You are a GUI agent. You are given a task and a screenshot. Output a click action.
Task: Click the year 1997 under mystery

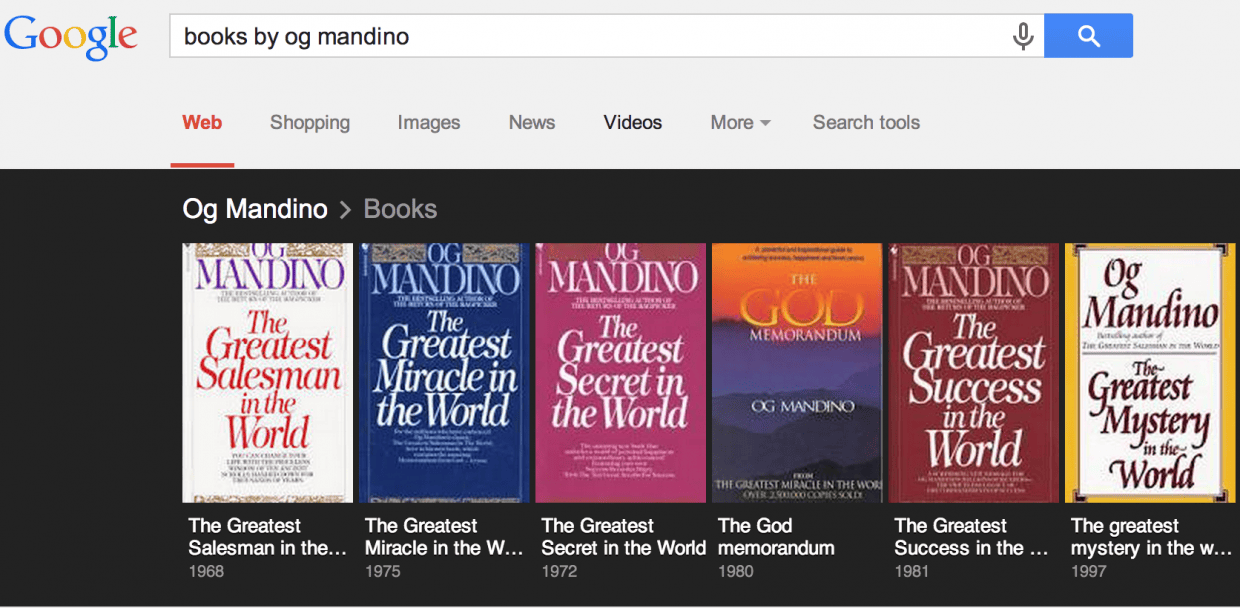coord(1089,572)
